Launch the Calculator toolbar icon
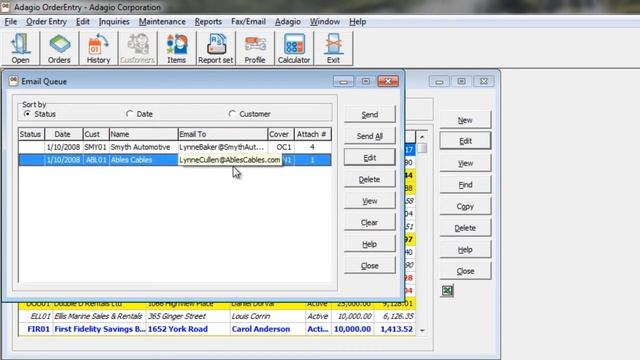Viewport: 640px width, 360px height. coord(294,49)
